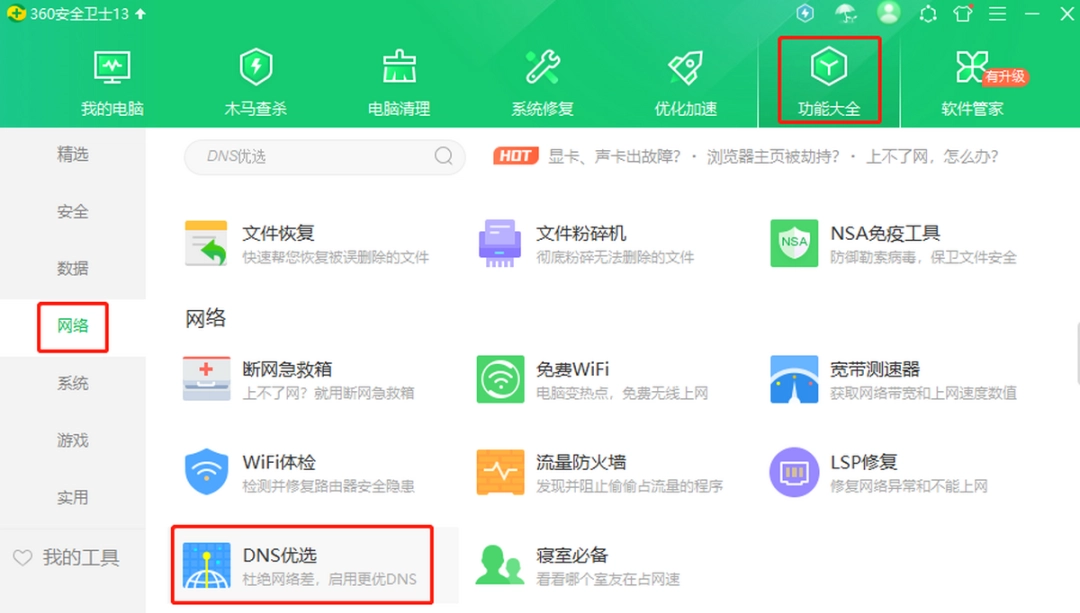This screenshot has width=1080, height=613.
Task: Open 软件管家 icon
Action: pyautogui.click(x=972, y=67)
